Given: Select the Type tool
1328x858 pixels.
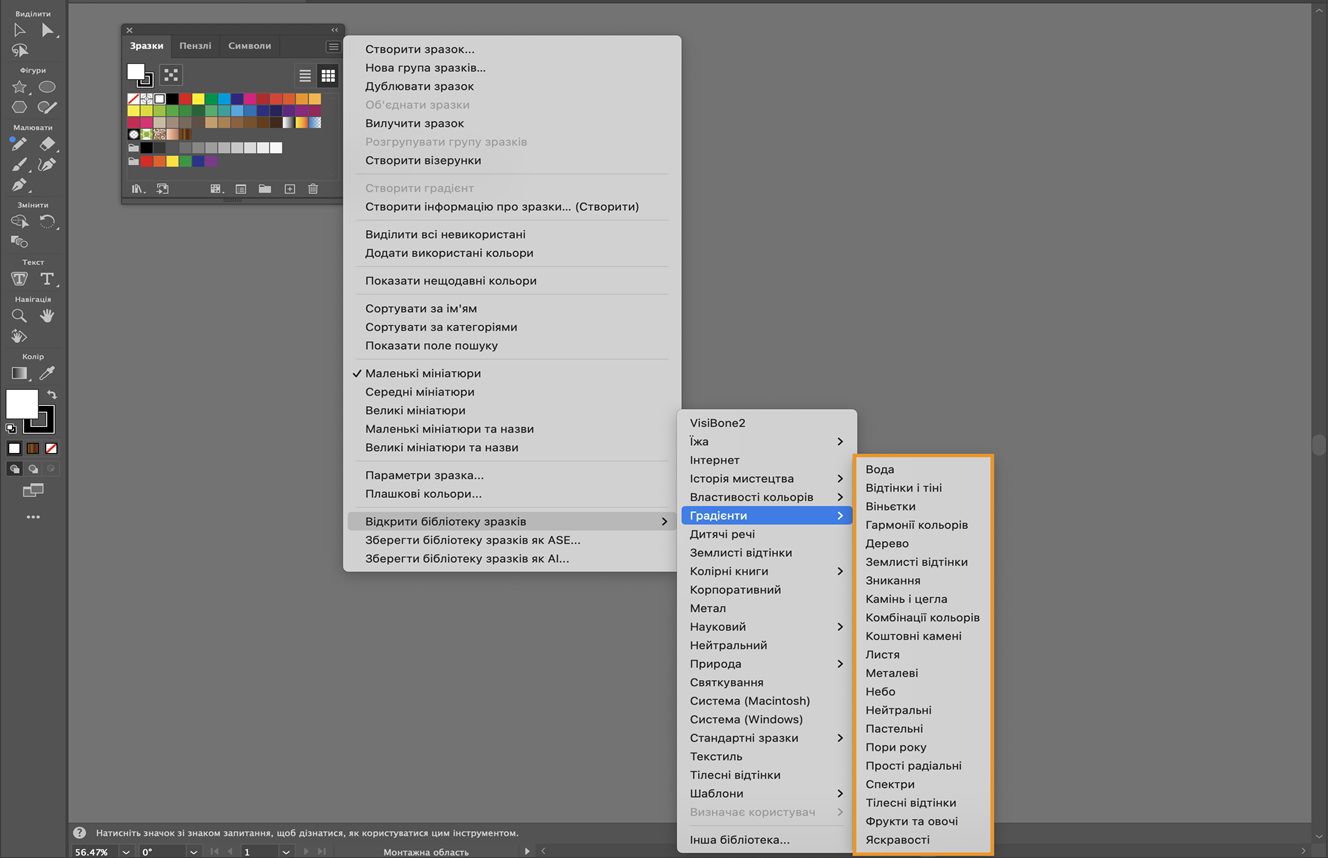Looking at the screenshot, I should 47,278.
